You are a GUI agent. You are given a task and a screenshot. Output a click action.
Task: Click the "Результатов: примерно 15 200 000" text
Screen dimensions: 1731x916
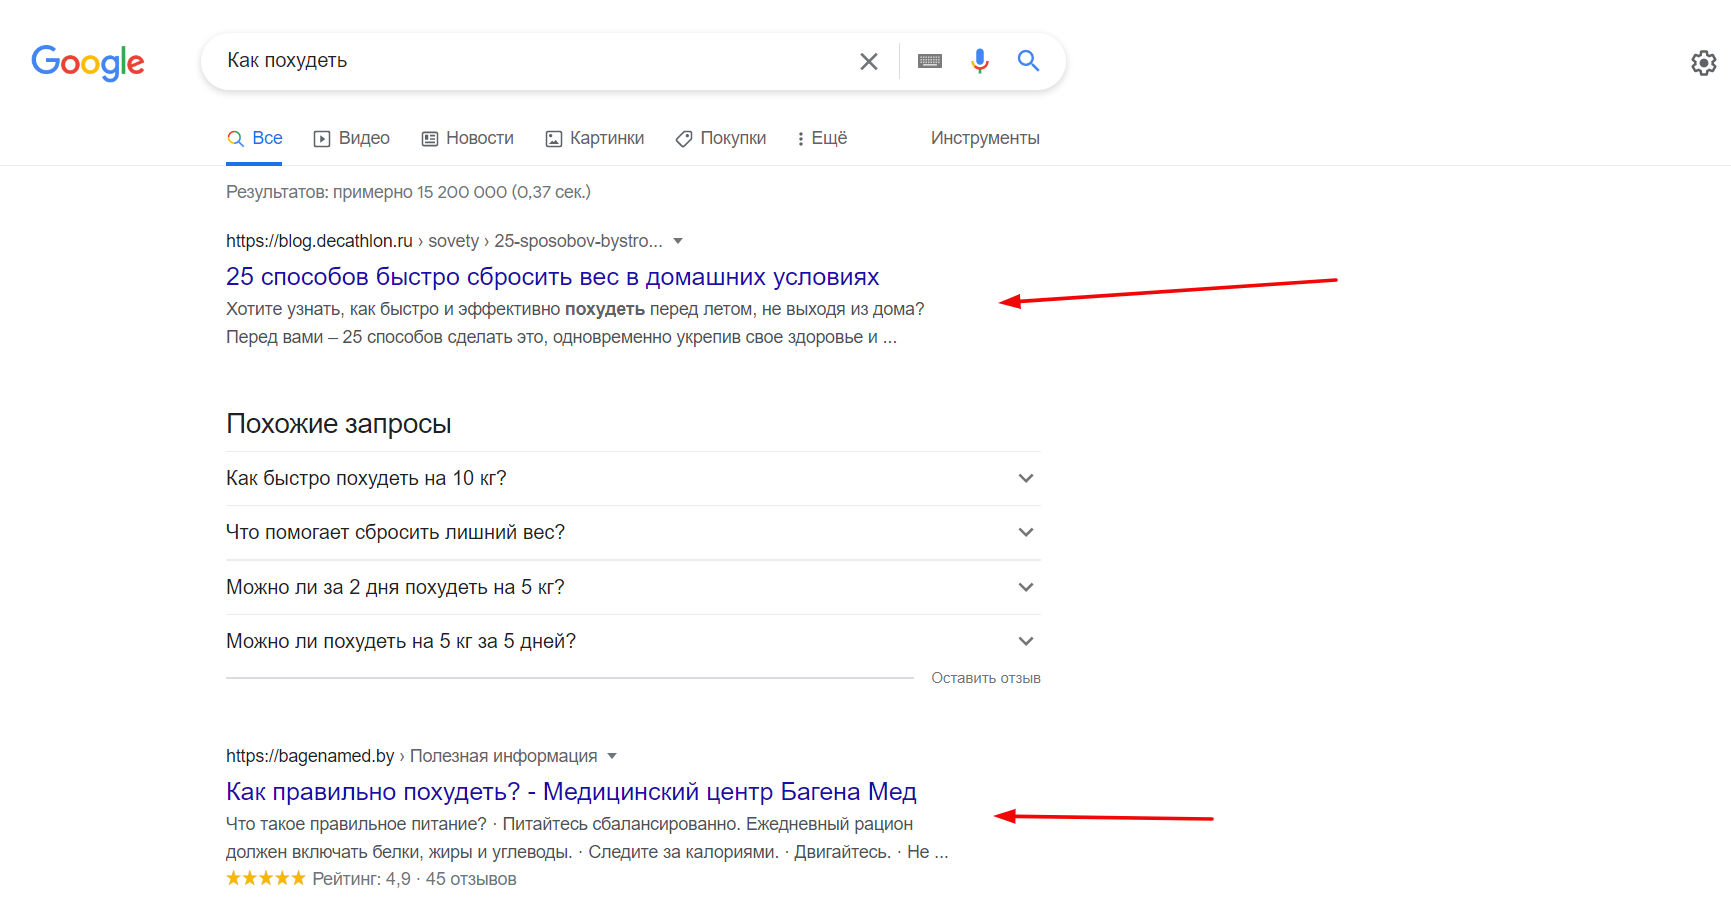click(408, 192)
